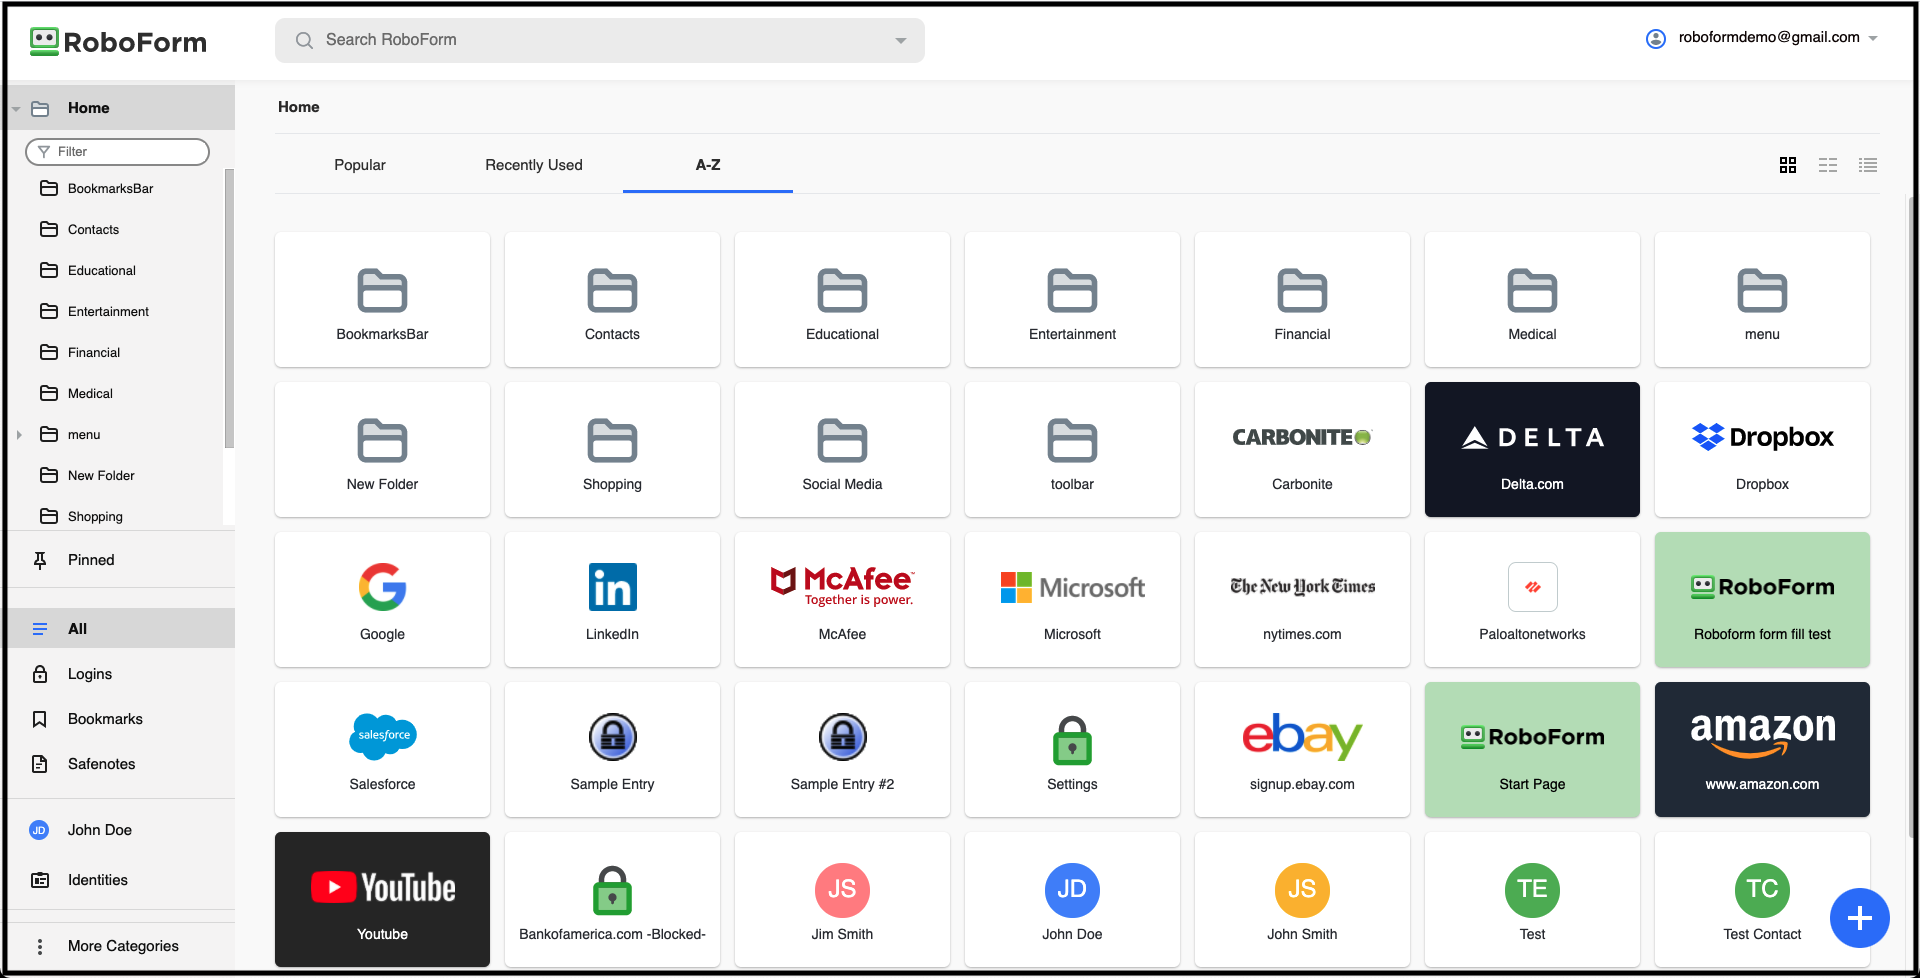Show Logins category
Image resolution: width=1920 pixels, height=978 pixels.
pos(122,674)
